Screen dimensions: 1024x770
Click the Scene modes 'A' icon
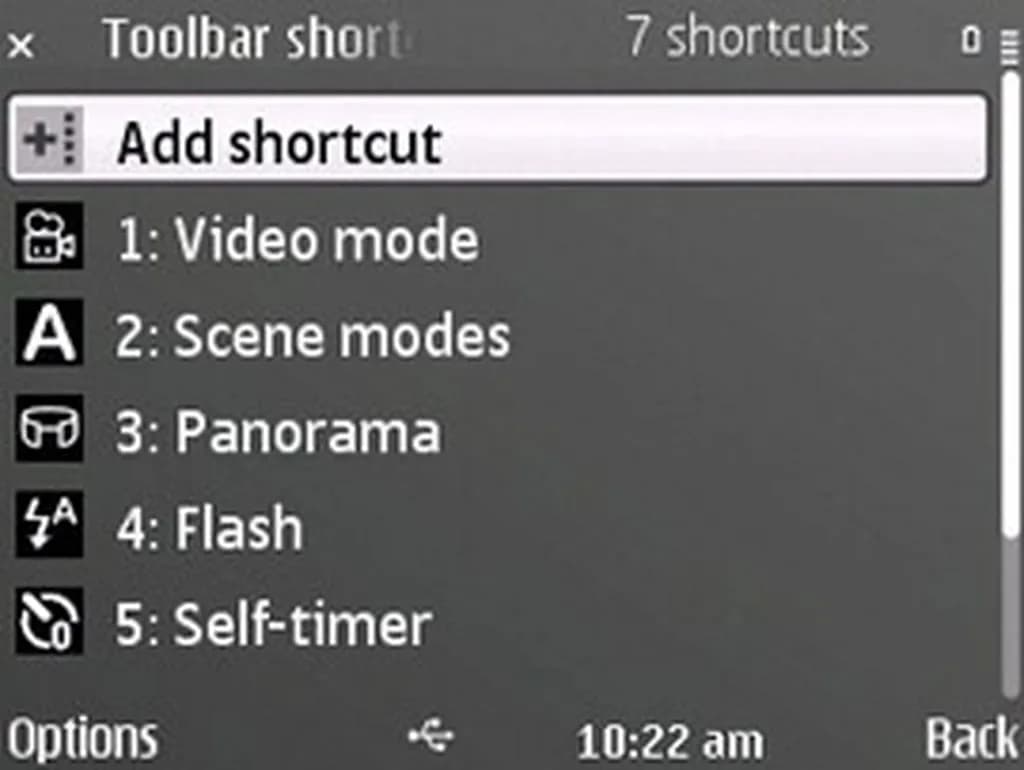coord(49,336)
